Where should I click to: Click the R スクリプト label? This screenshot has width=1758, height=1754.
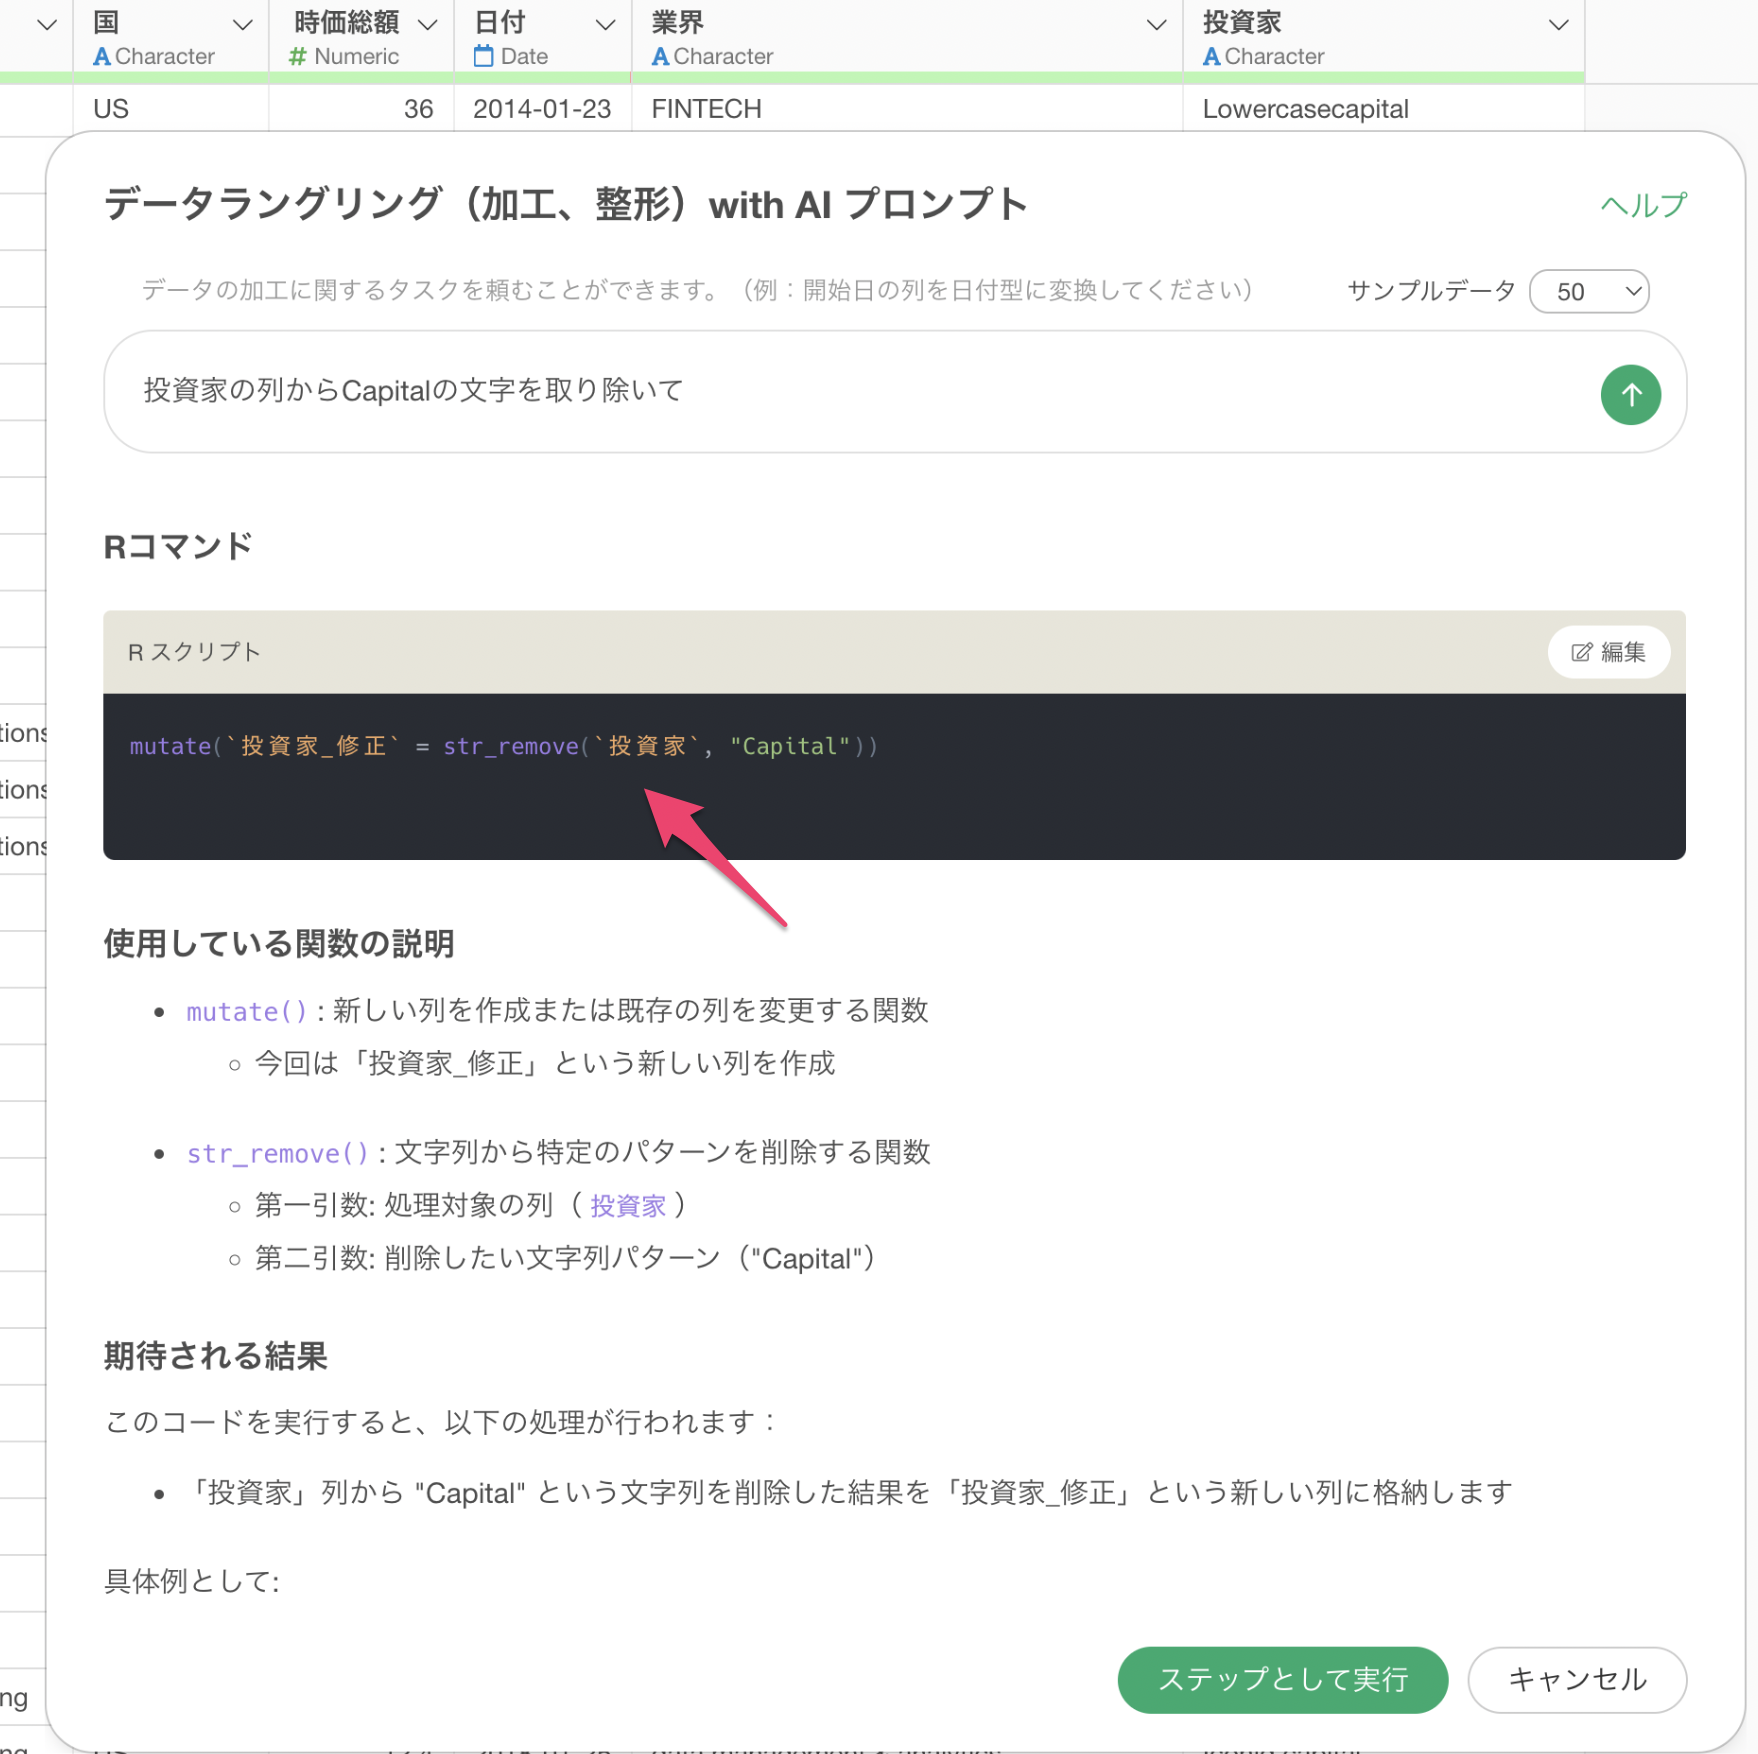194,652
